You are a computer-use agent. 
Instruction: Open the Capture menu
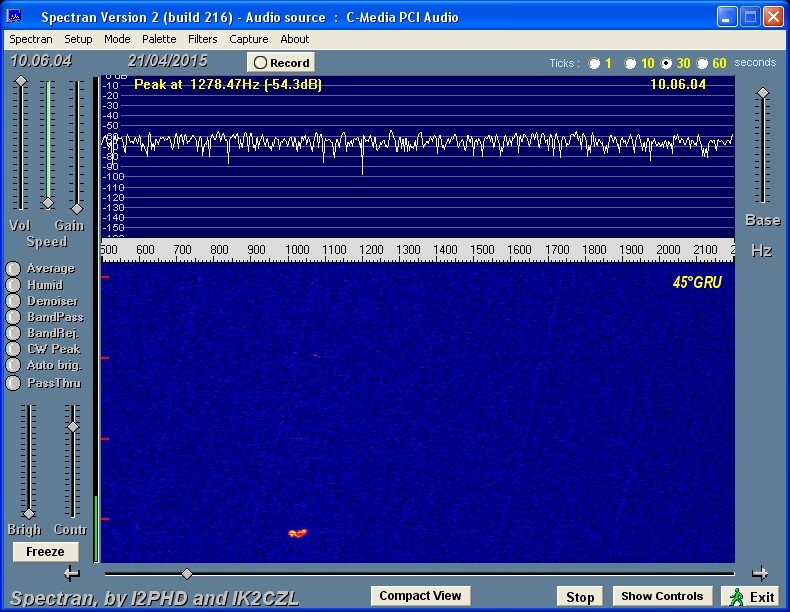(x=248, y=39)
